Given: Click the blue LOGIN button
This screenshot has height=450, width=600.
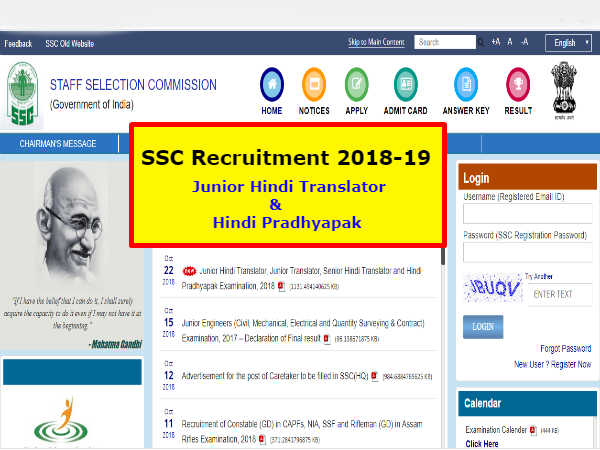Looking at the screenshot, I should click(483, 327).
